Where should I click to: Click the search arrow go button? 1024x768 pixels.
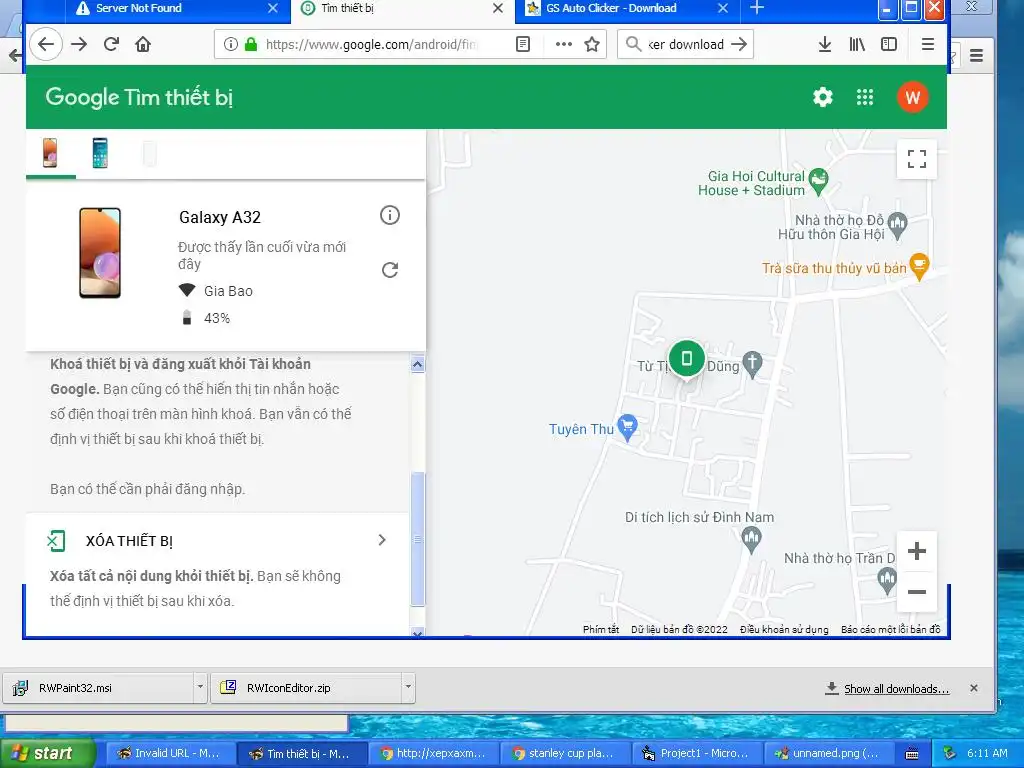pos(739,44)
